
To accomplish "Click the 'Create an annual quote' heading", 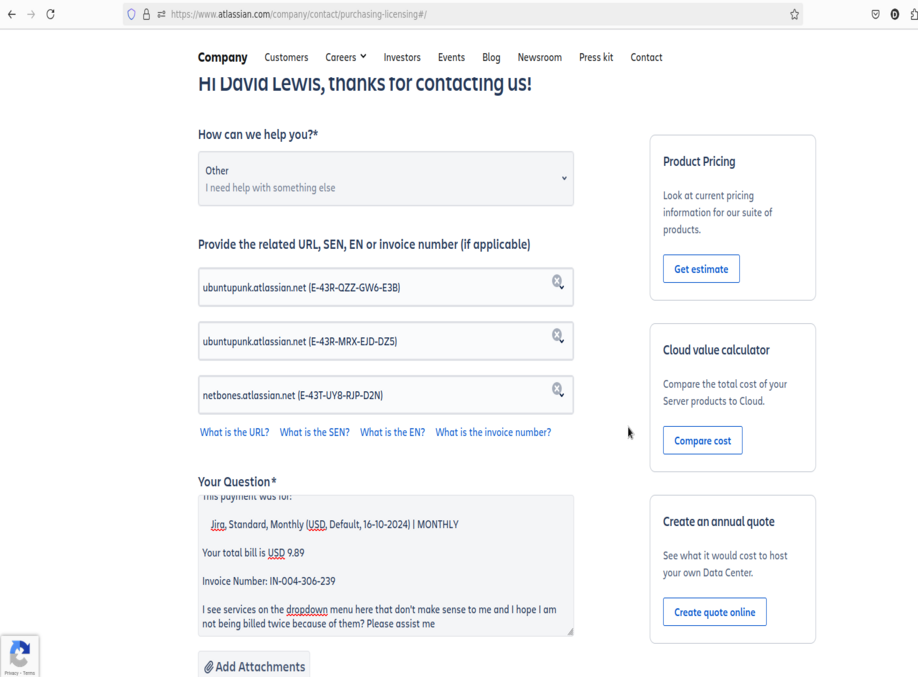I will (718, 522).
